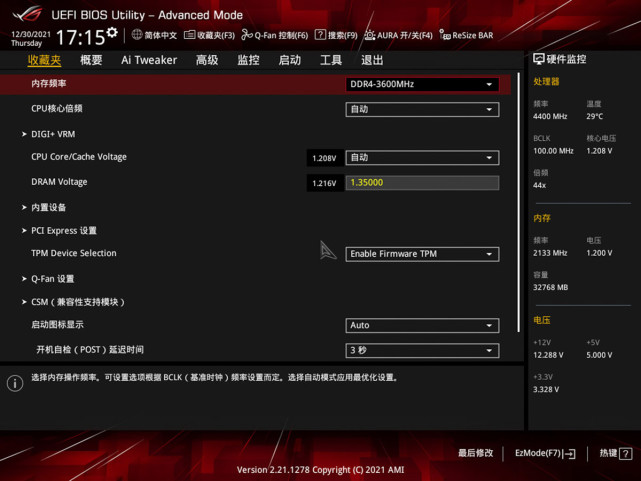The width and height of the screenshot is (641, 481).
Task: Expand CSM (兼容性支持模块) submenu
Action: pyautogui.click(x=78, y=302)
